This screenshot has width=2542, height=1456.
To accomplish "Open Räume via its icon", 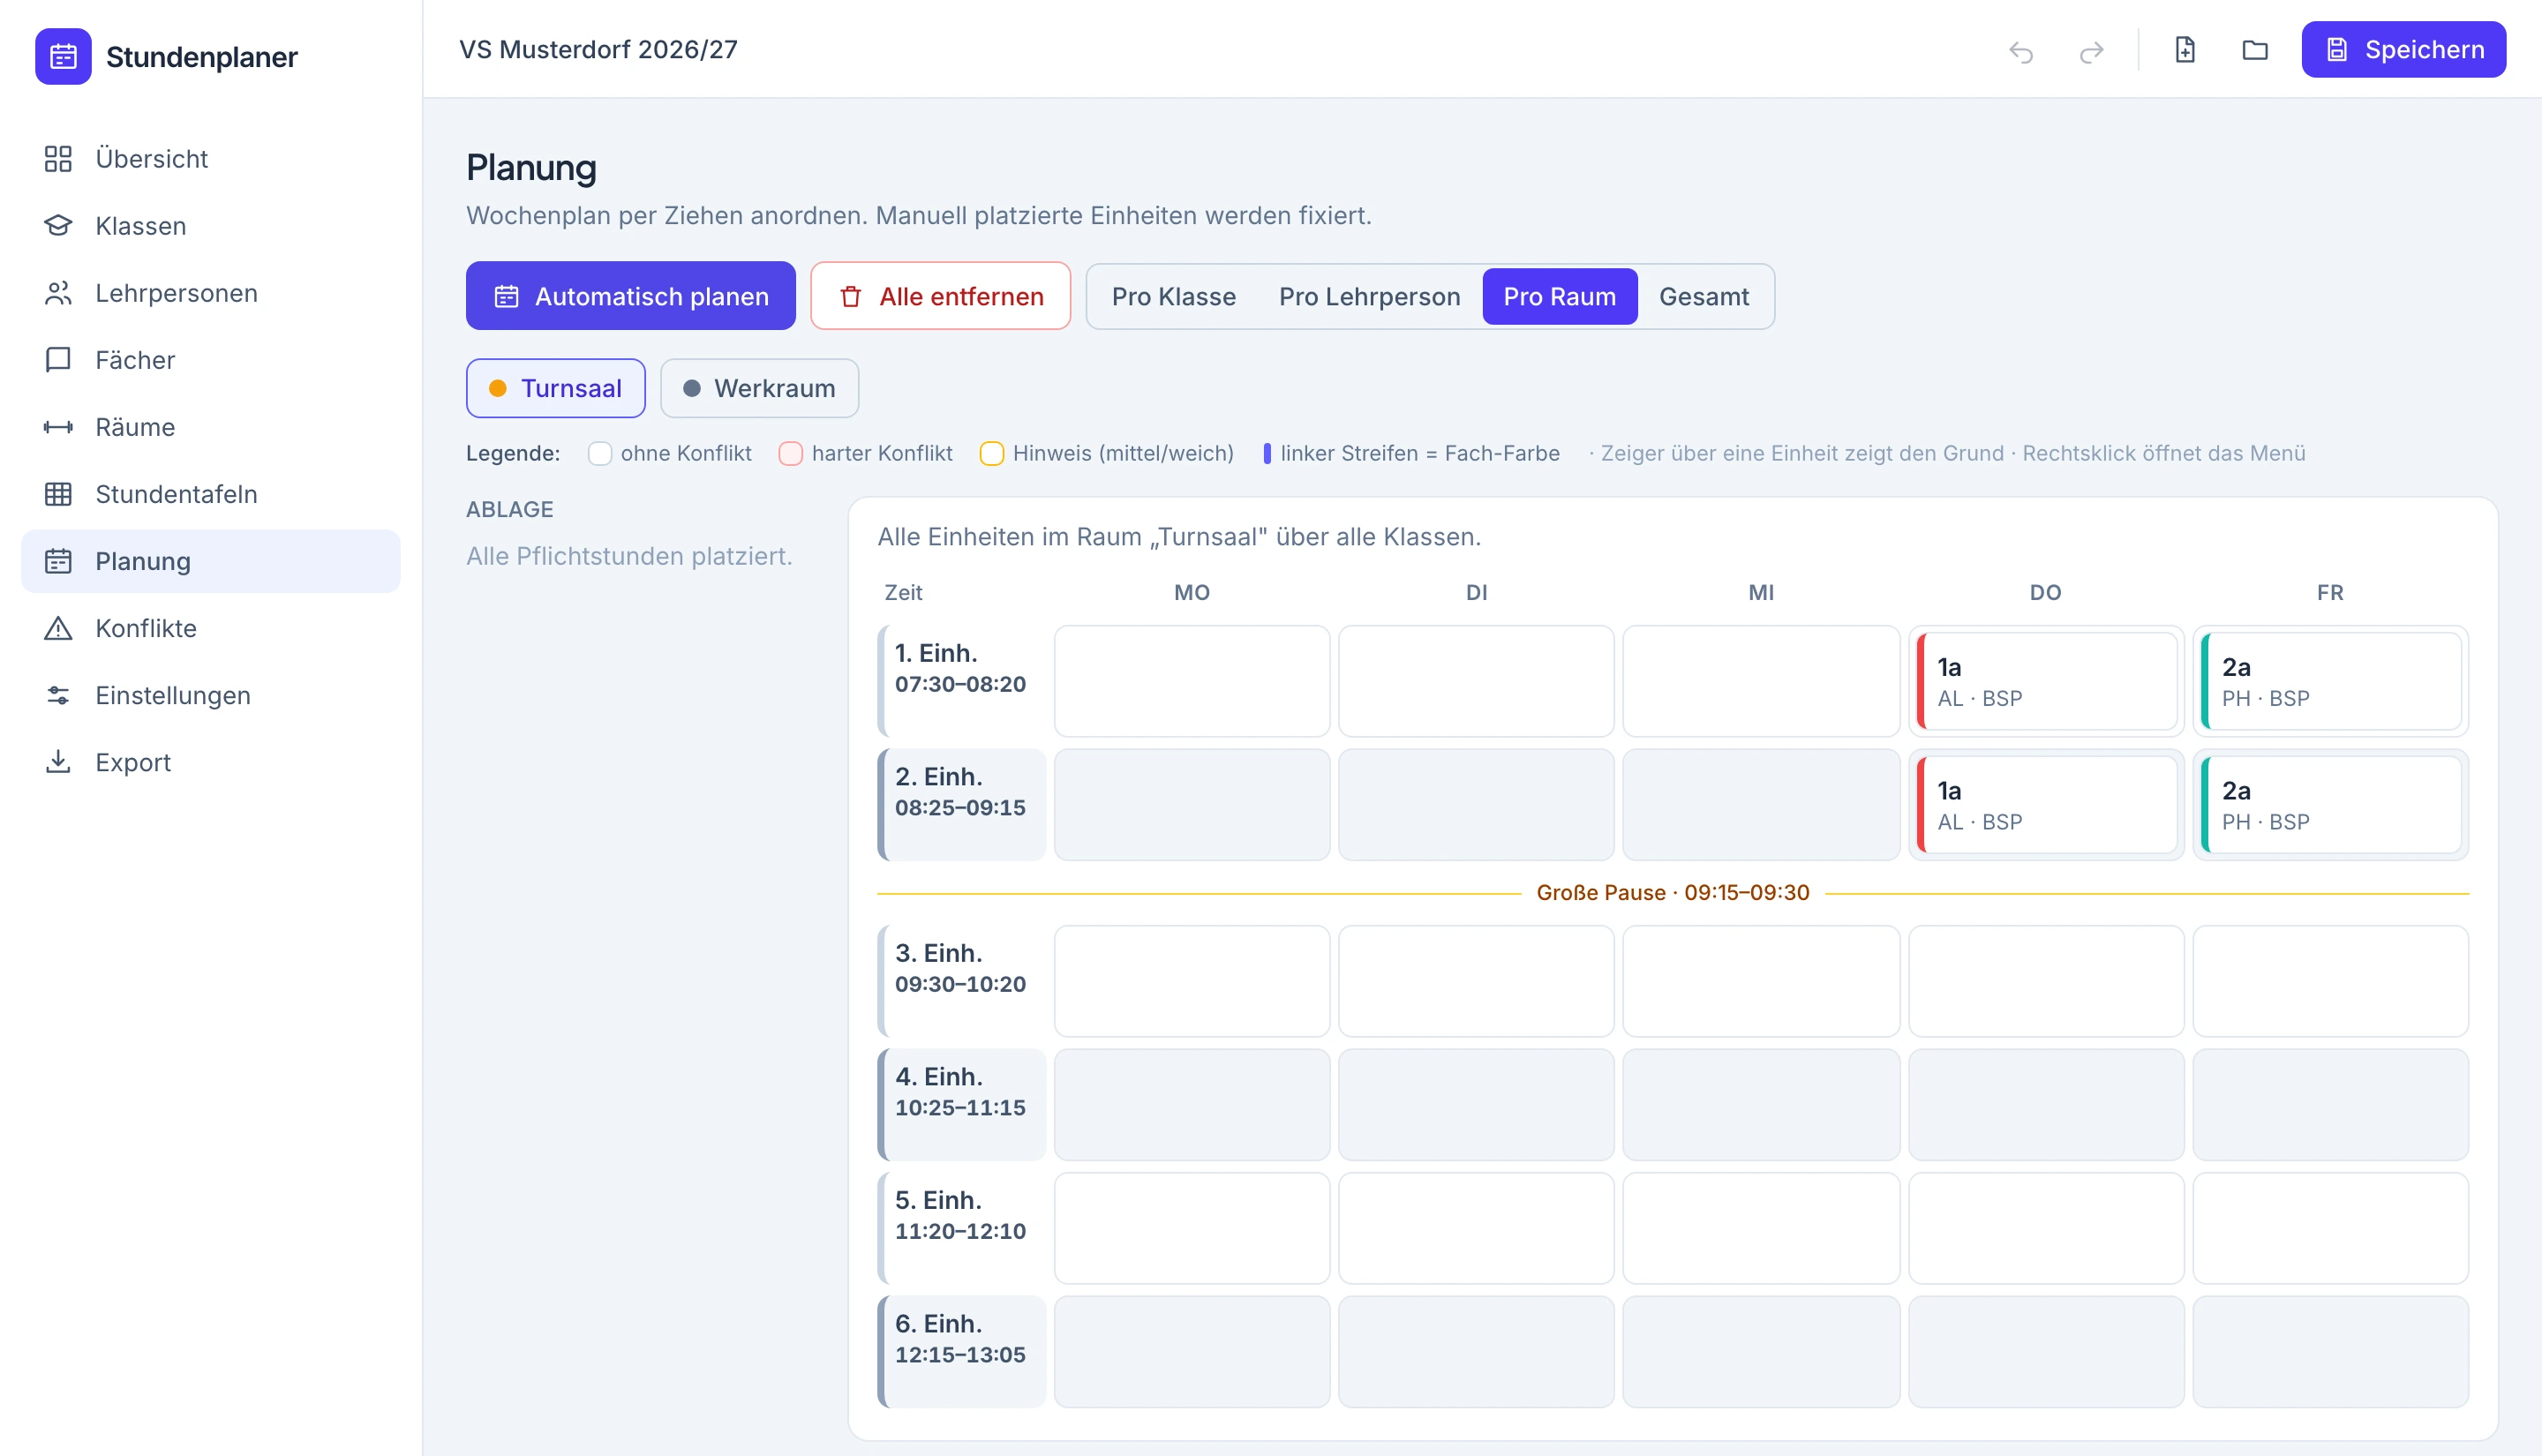I will pos(58,427).
